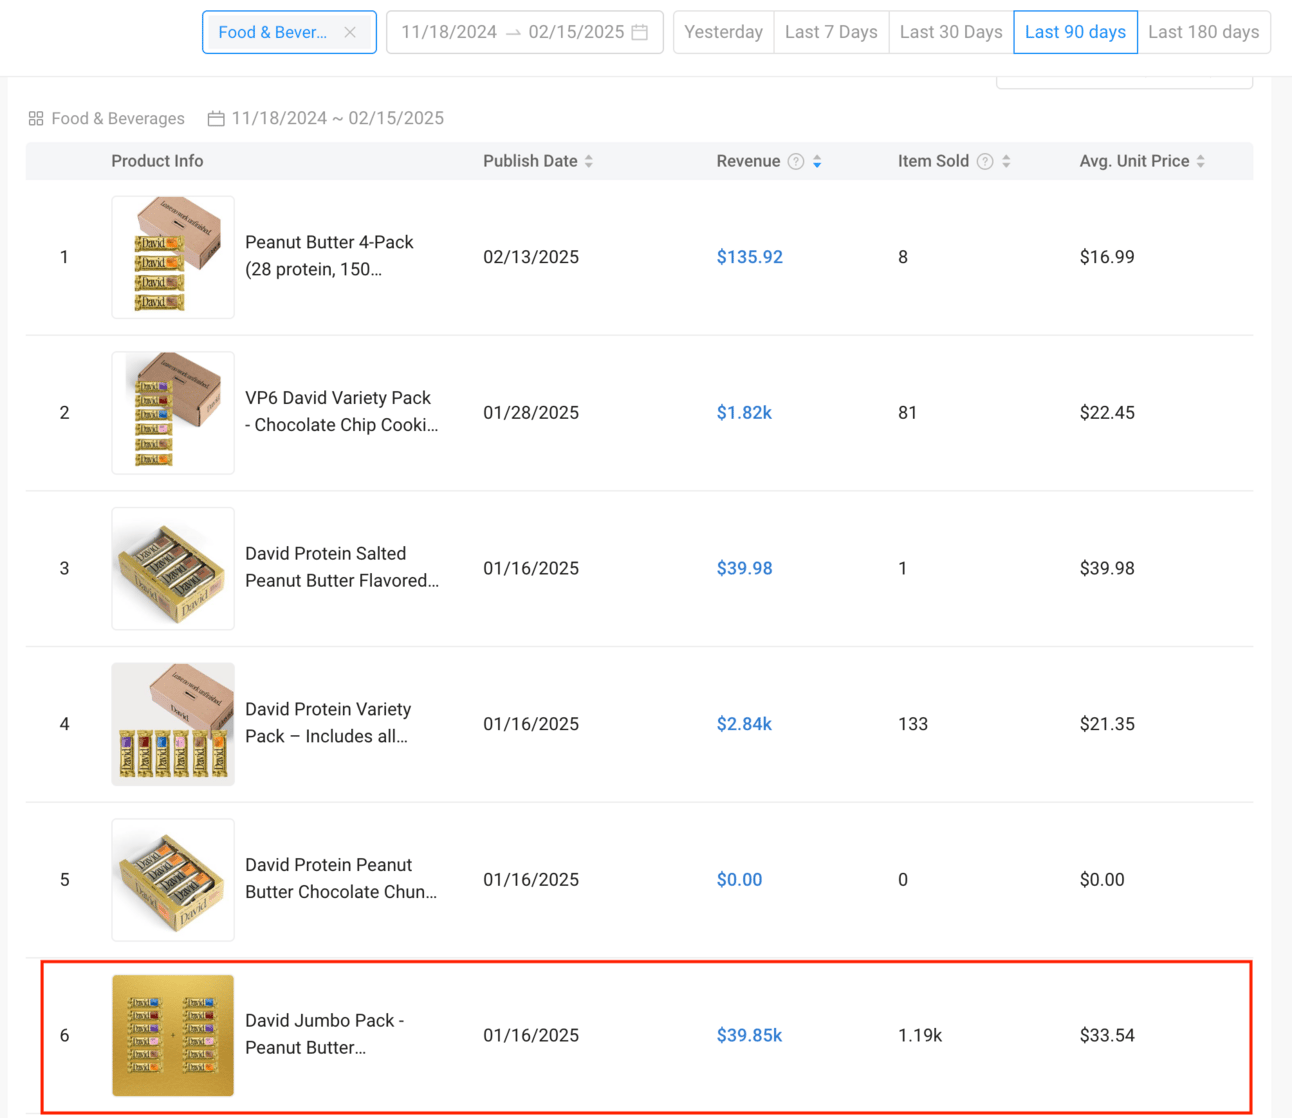
Task: Click the Product Info column header
Action: point(157,161)
